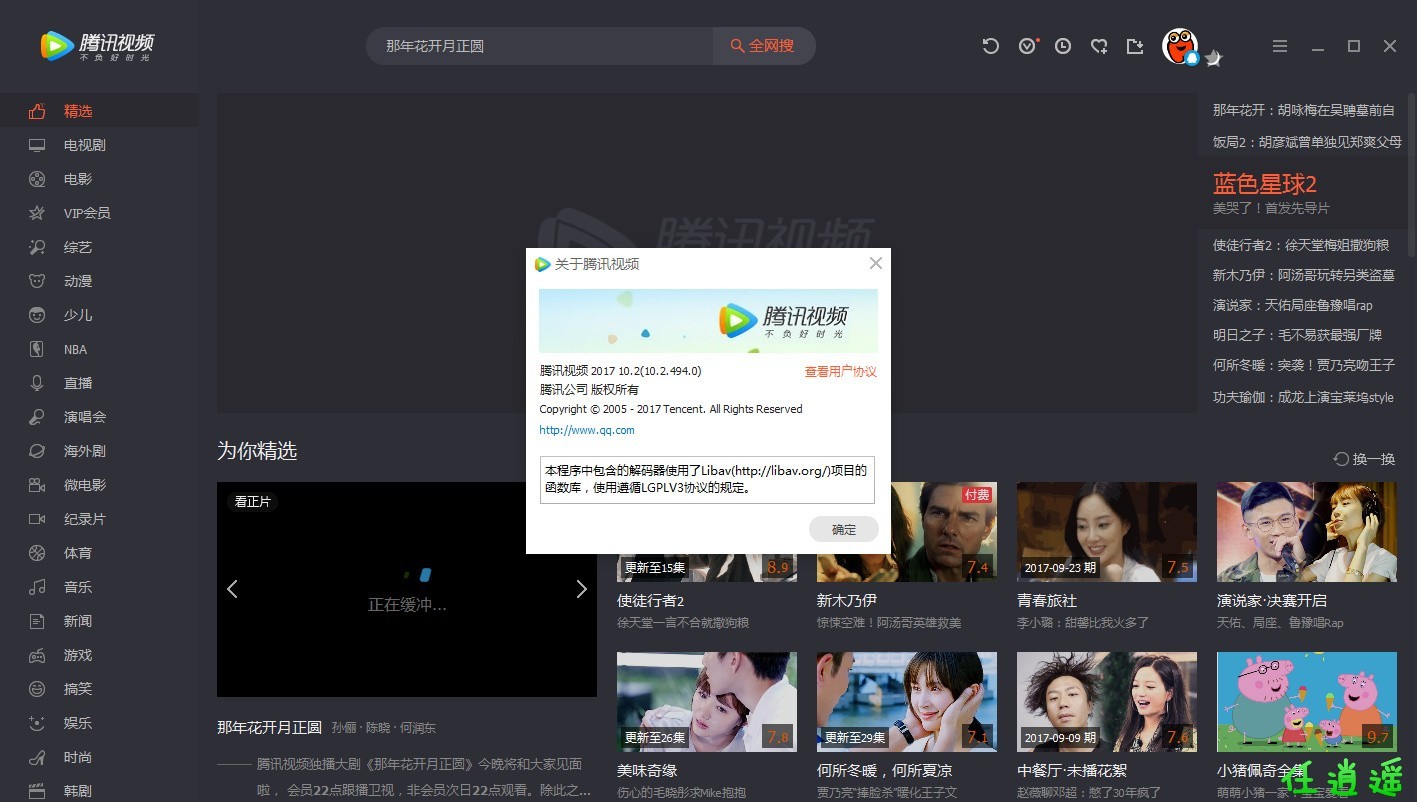This screenshot has height=802, width=1417.
Task: Click 换一换 to refresh recommendations
Action: pos(1365,458)
